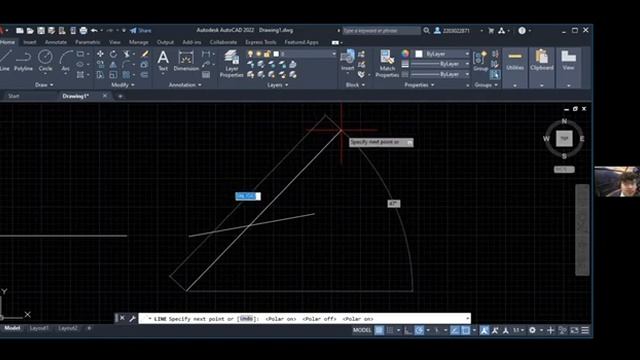Open the Utilities panel icon
The height and width of the screenshot is (360, 640).
click(x=515, y=60)
